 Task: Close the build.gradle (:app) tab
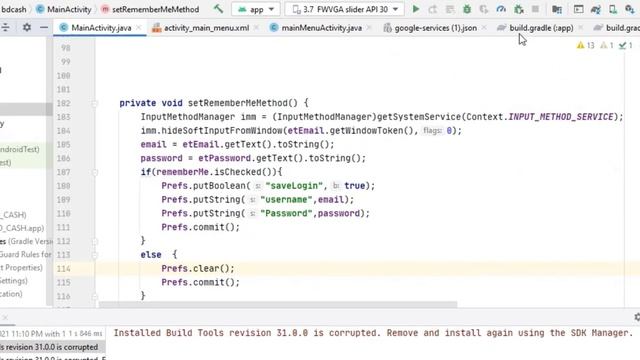[580, 28]
